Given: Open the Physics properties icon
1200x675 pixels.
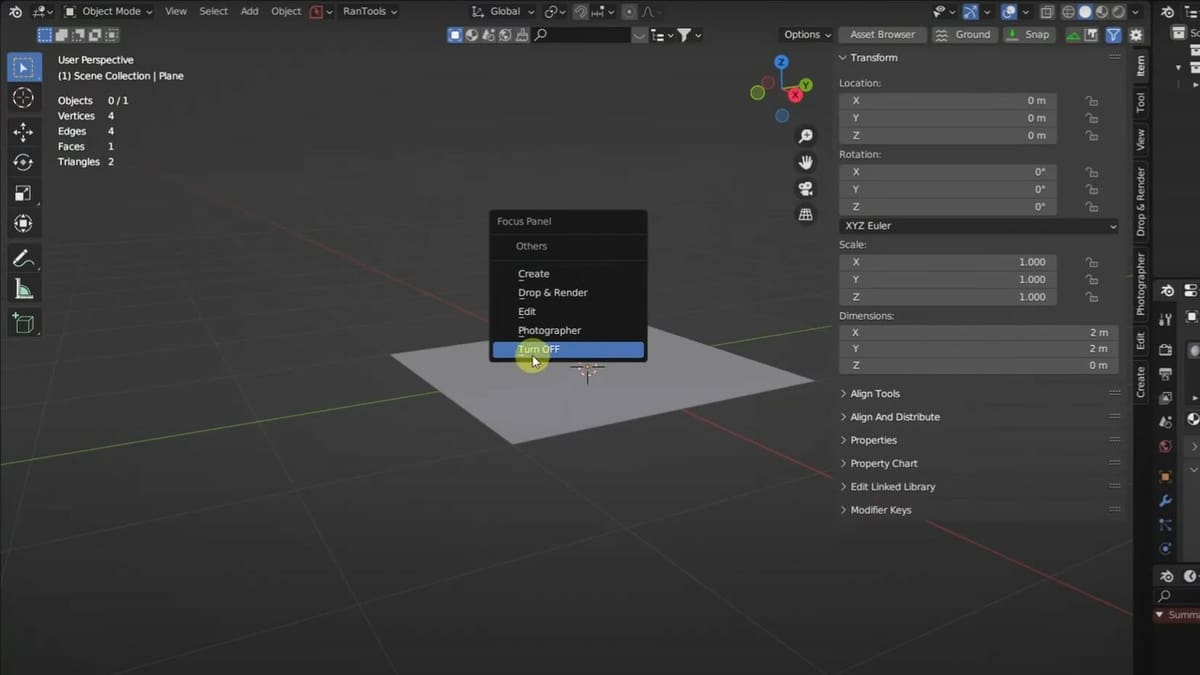Looking at the screenshot, I should pyautogui.click(x=1165, y=549).
